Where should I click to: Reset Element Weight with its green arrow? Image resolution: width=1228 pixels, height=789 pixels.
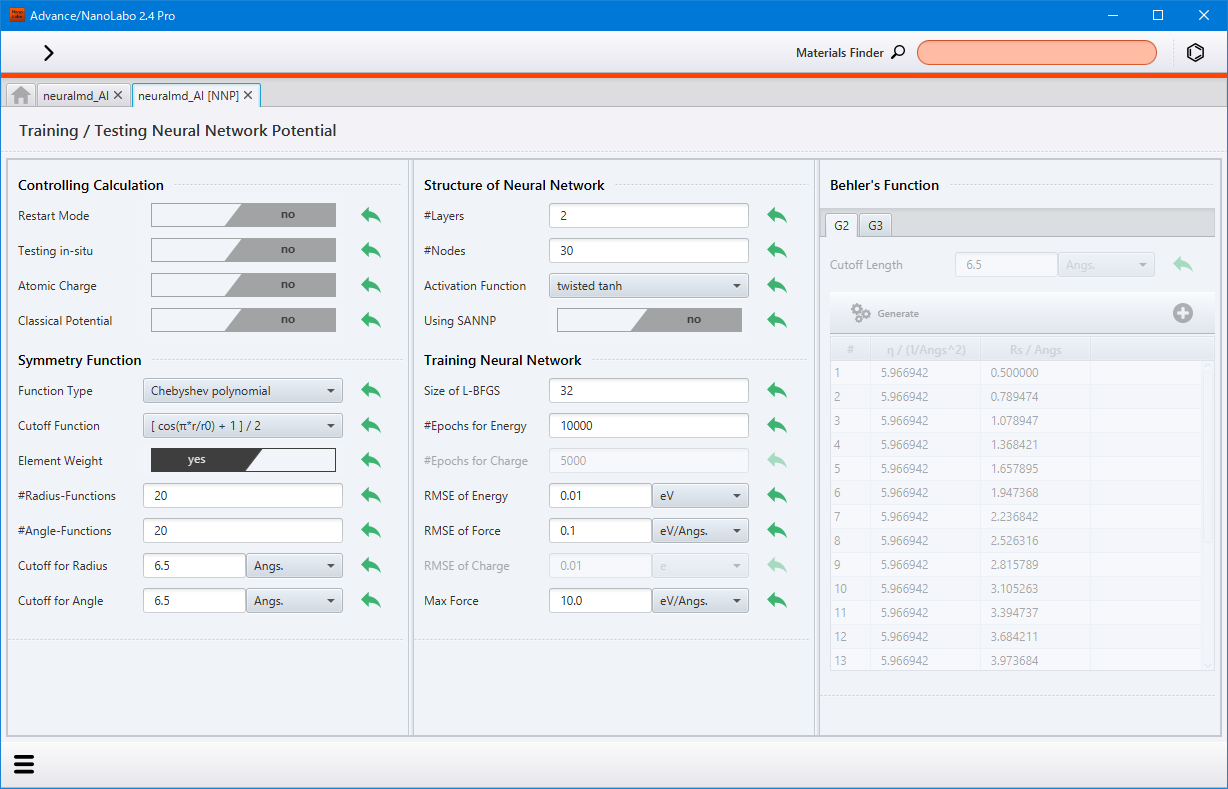pos(371,461)
